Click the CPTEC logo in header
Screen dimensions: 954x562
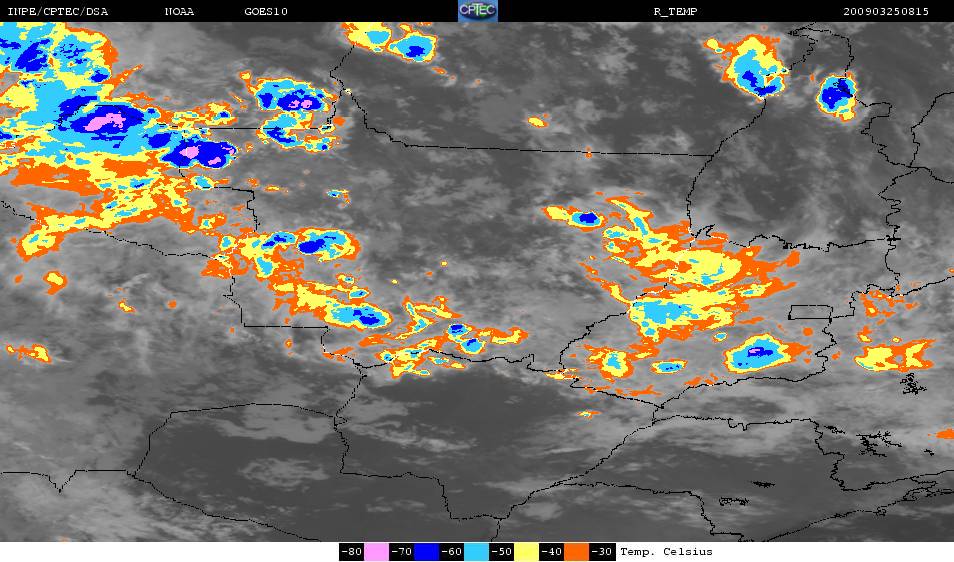coord(478,11)
